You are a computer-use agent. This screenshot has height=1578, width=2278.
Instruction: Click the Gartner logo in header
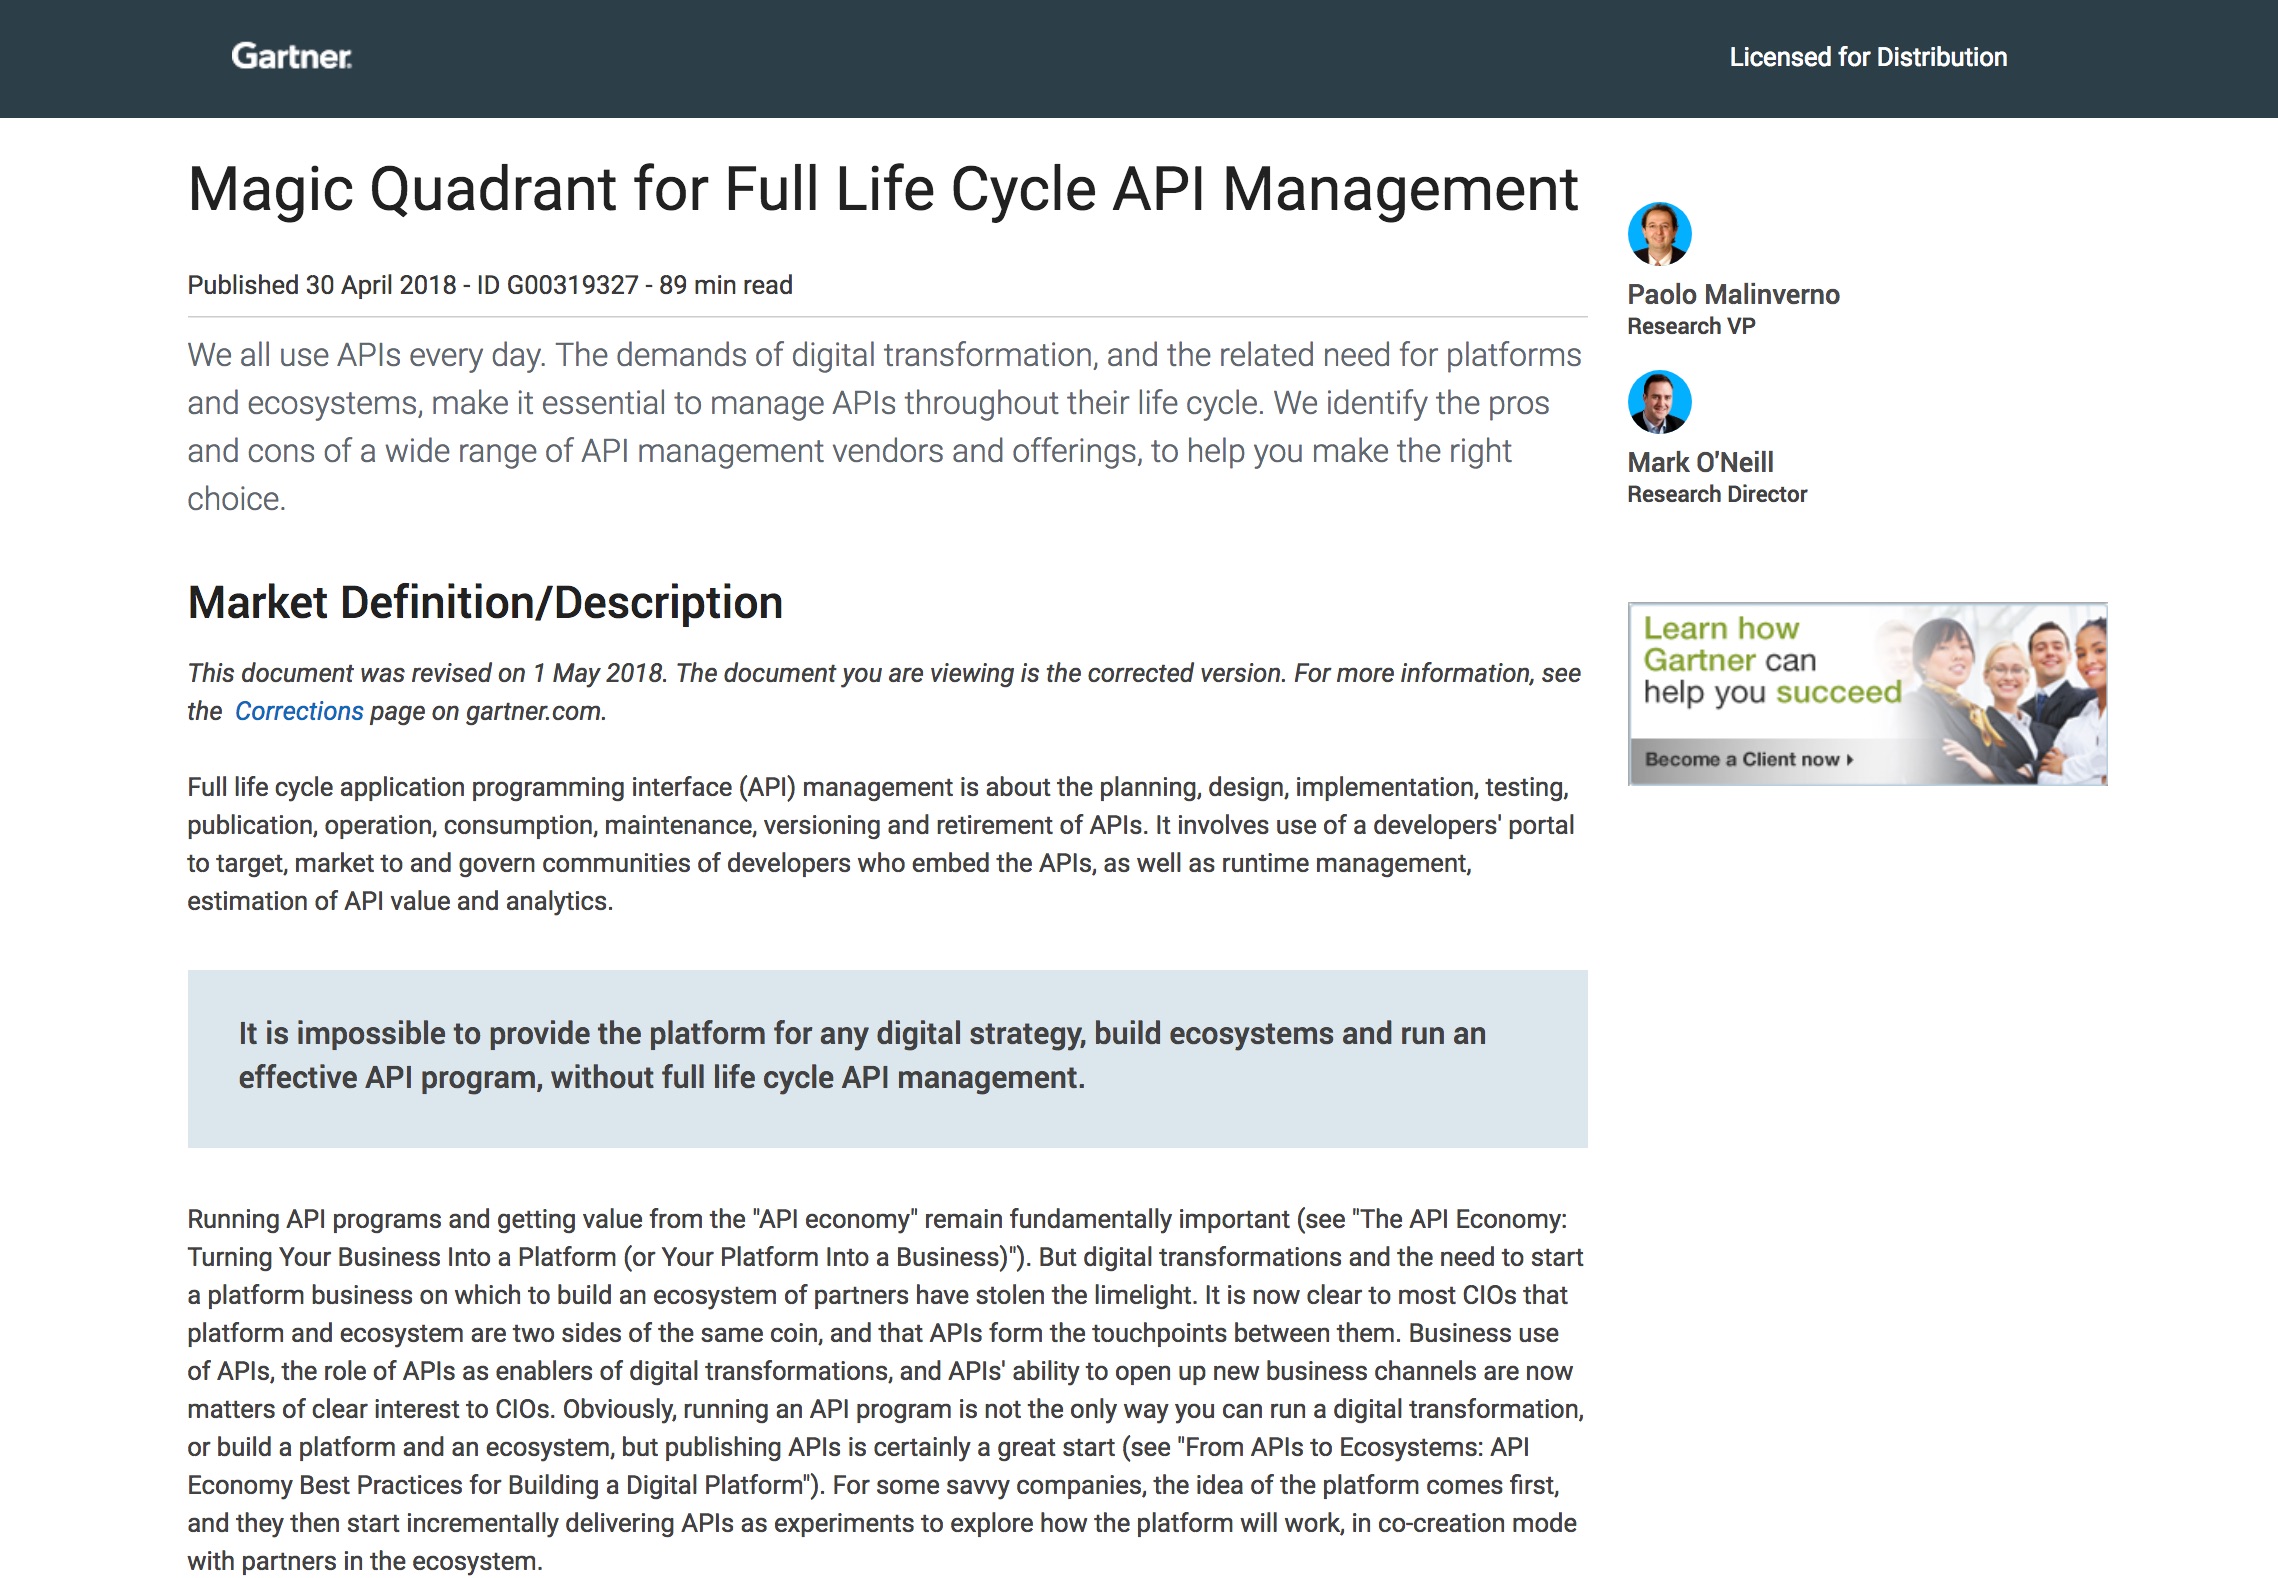pos(291,56)
